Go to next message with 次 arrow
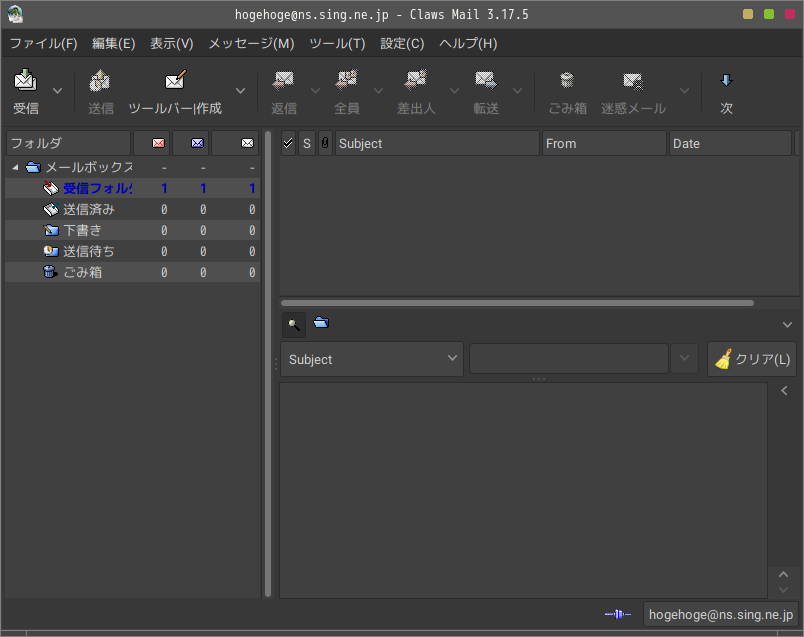804x637 pixels. click(727, 80)
